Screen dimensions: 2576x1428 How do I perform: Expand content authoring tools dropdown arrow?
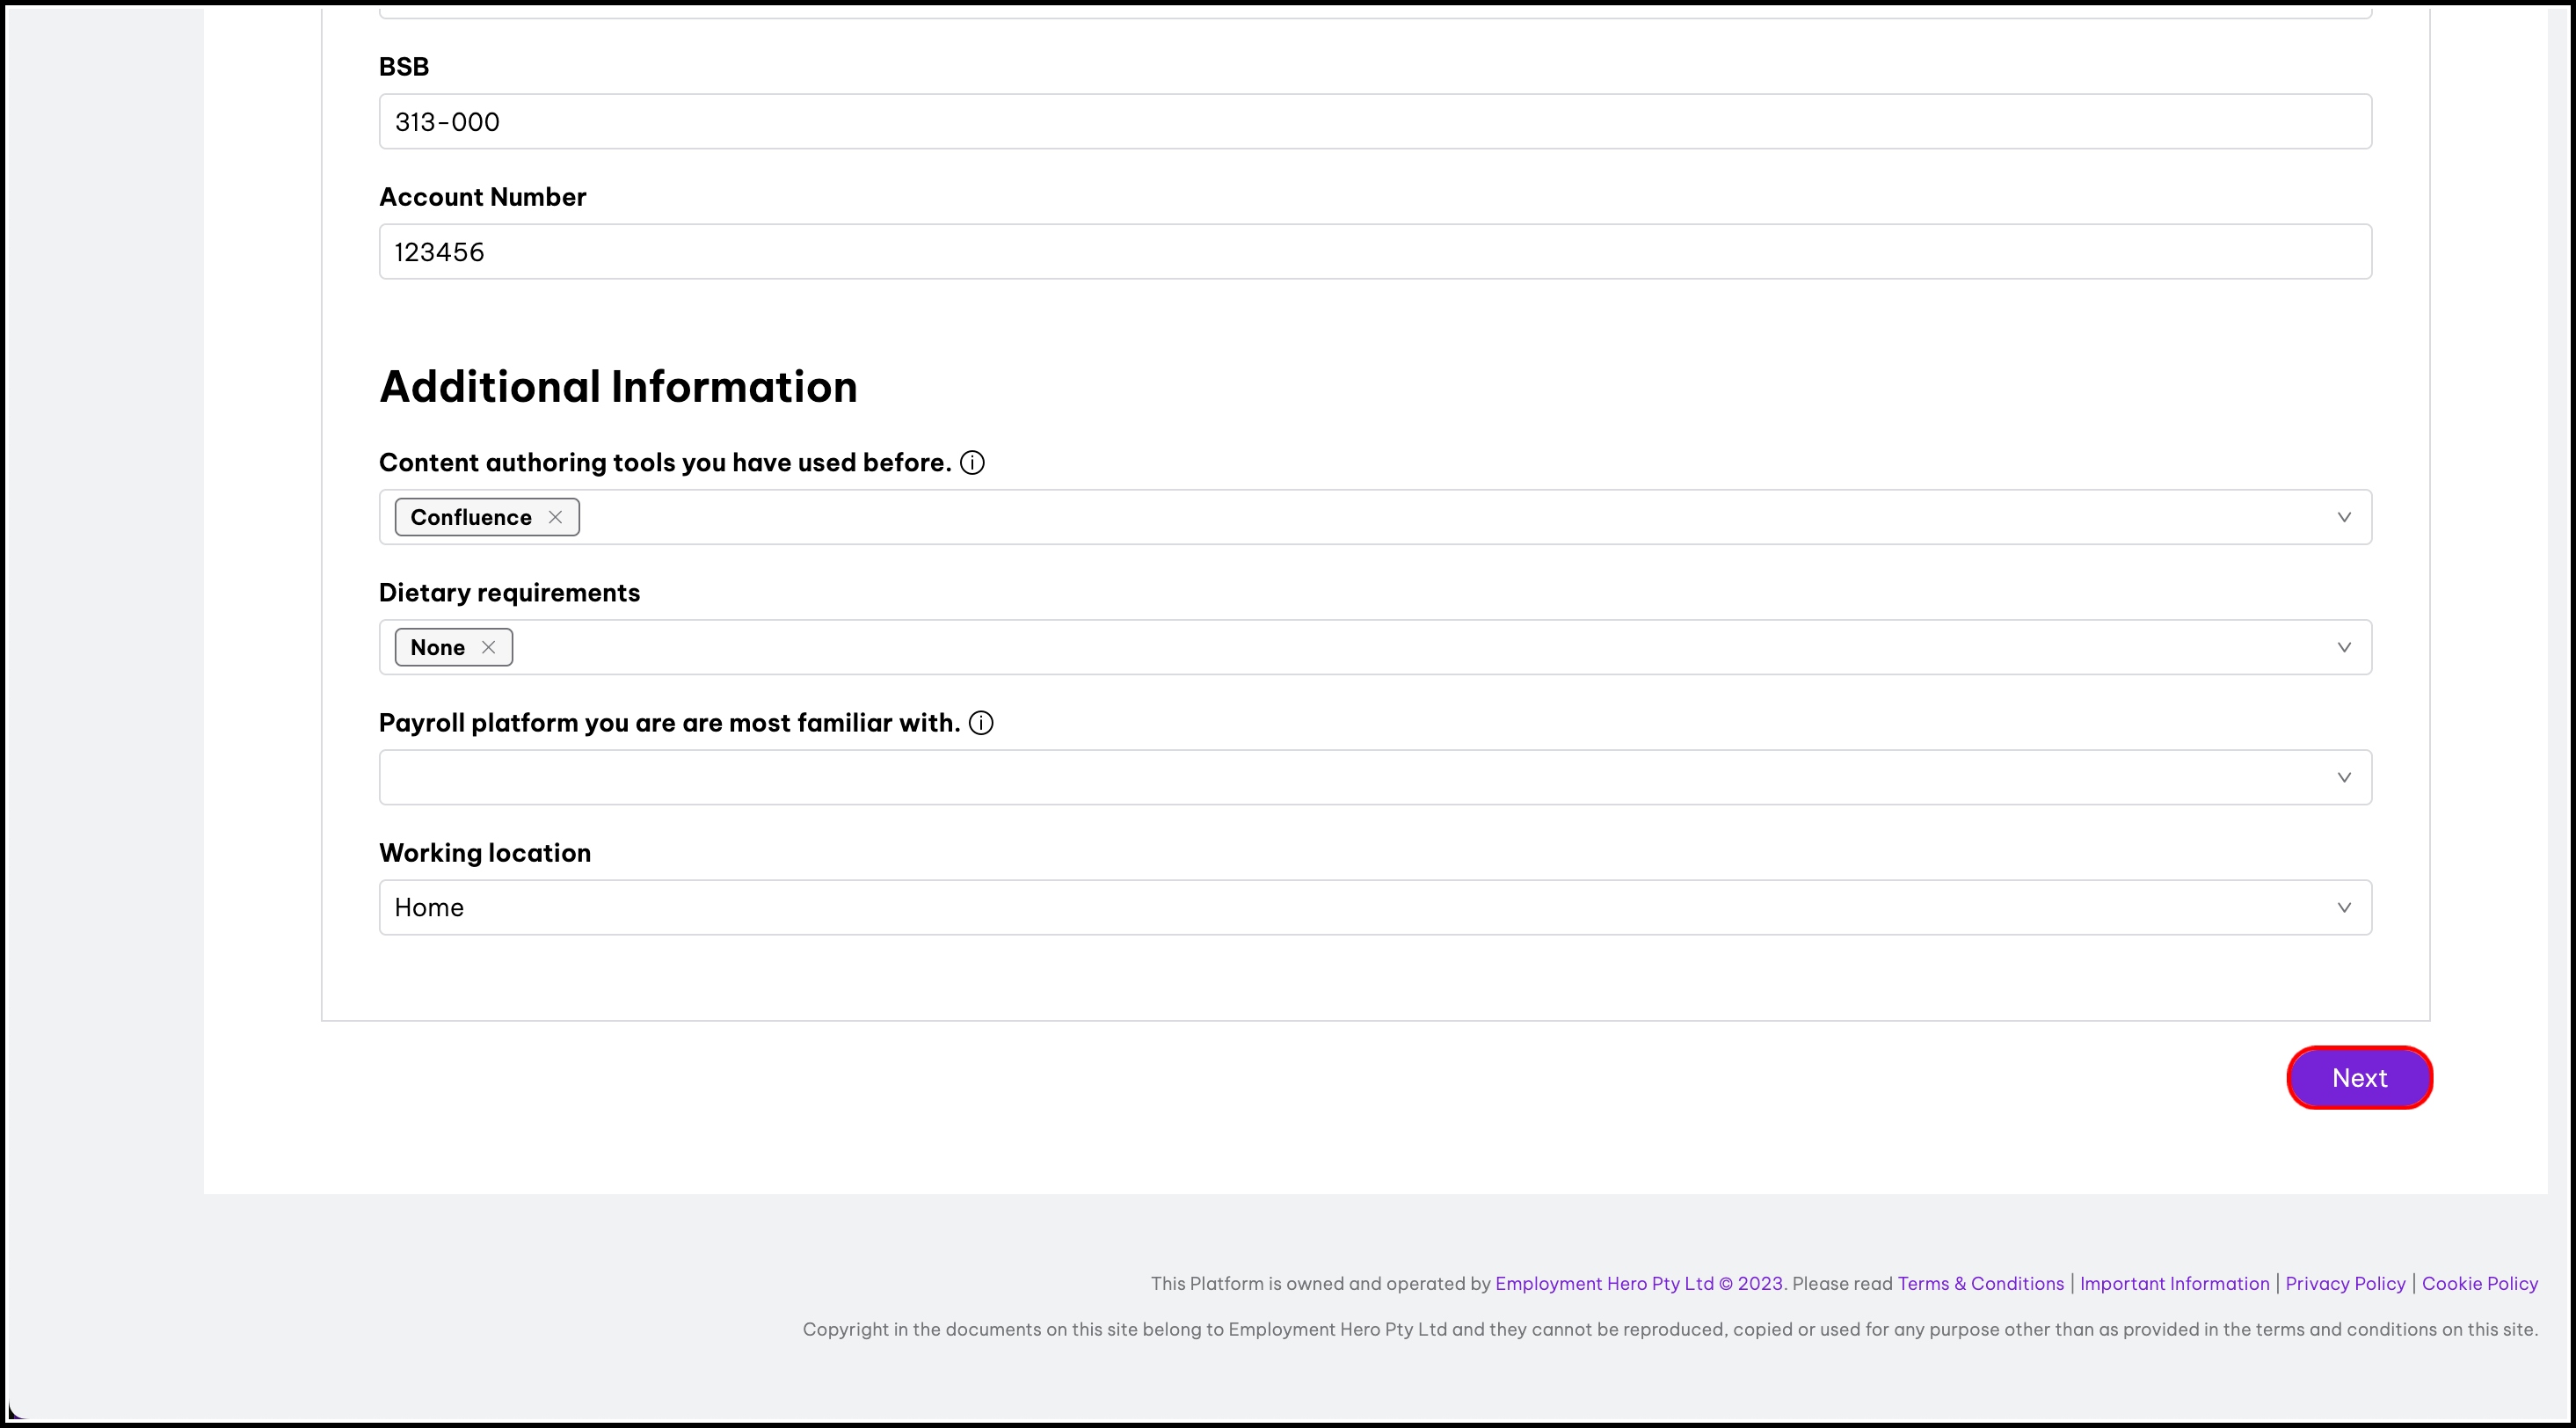click(2343, 517)
